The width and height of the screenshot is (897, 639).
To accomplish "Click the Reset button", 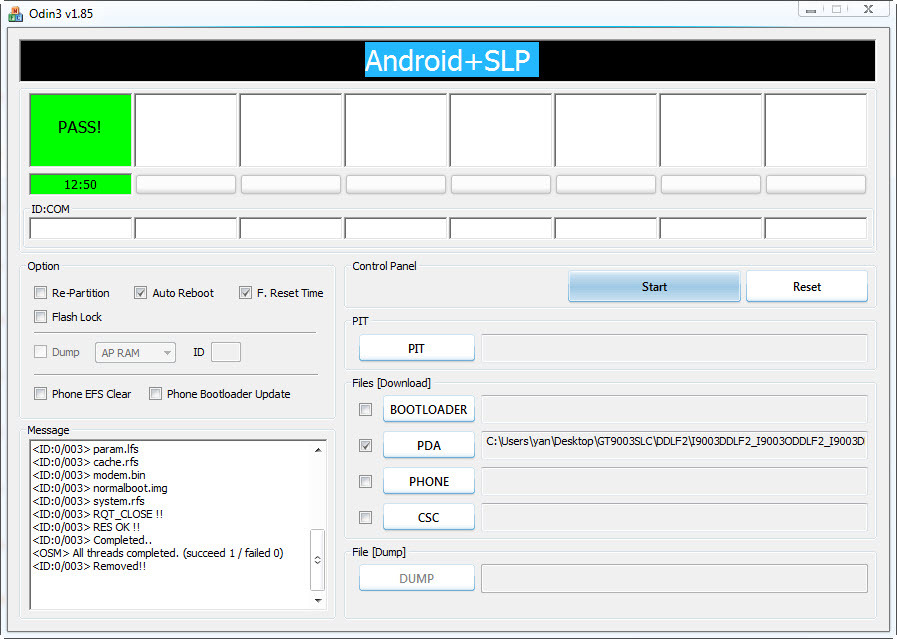I will click(806, 287).
